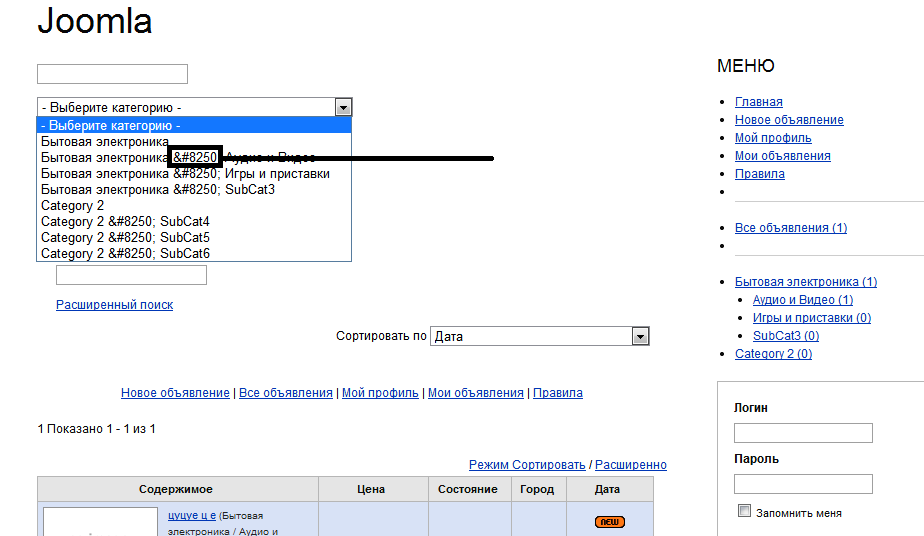Select '- Выберите категорию -' highlighted option
The width and height of the screenshot is (924, 536).
click(x=194, y=125)
